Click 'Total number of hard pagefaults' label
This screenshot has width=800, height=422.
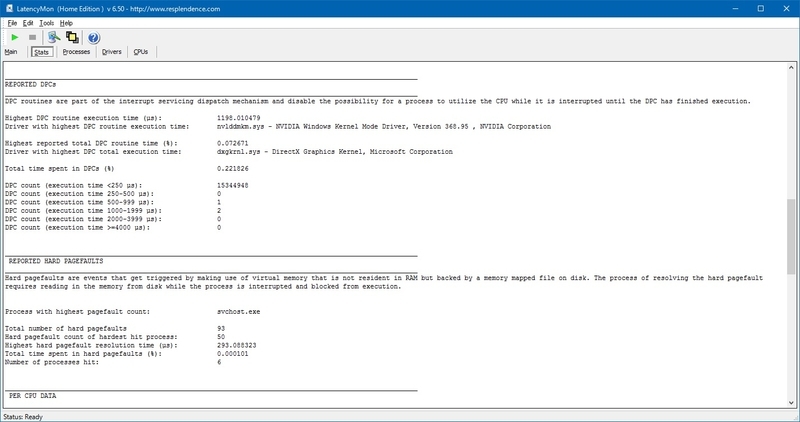[x=66, y=329]
